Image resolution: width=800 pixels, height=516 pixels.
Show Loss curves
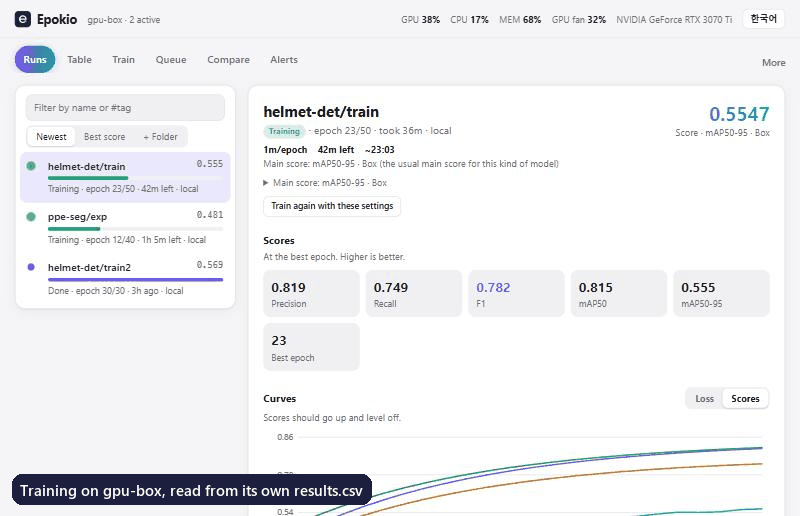704,399
